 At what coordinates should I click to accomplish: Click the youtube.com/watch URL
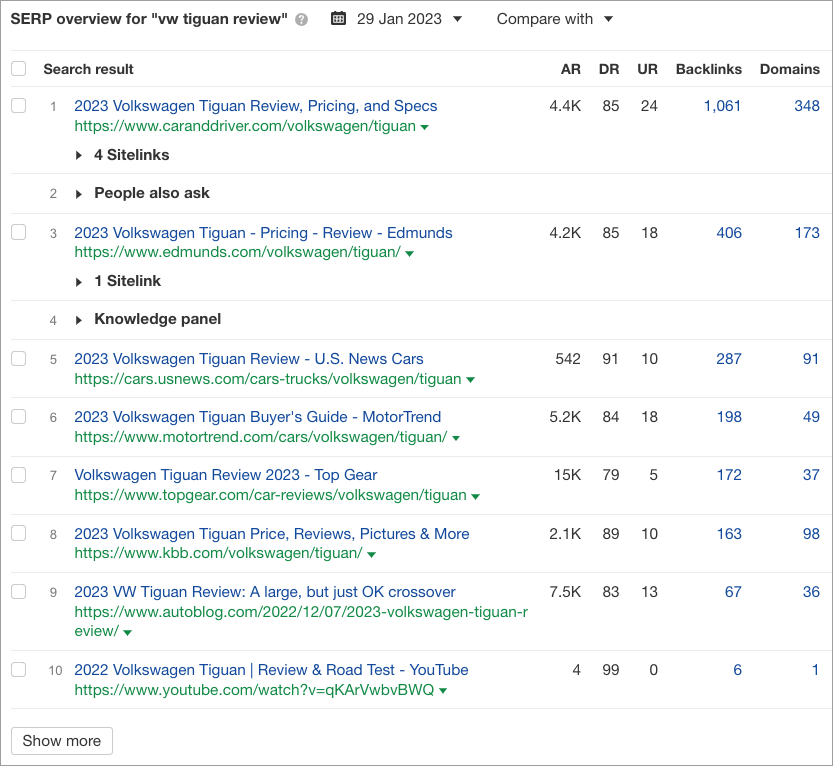point(254,690)
